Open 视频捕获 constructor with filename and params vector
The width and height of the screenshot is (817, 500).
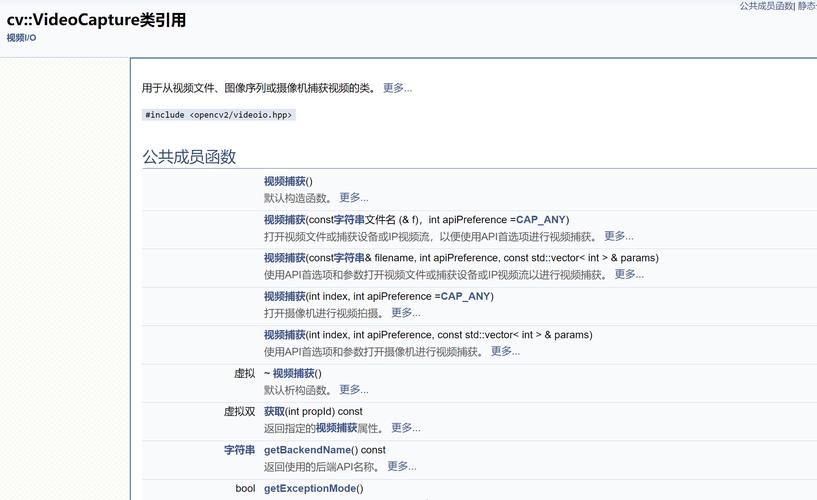pos(284,258)
